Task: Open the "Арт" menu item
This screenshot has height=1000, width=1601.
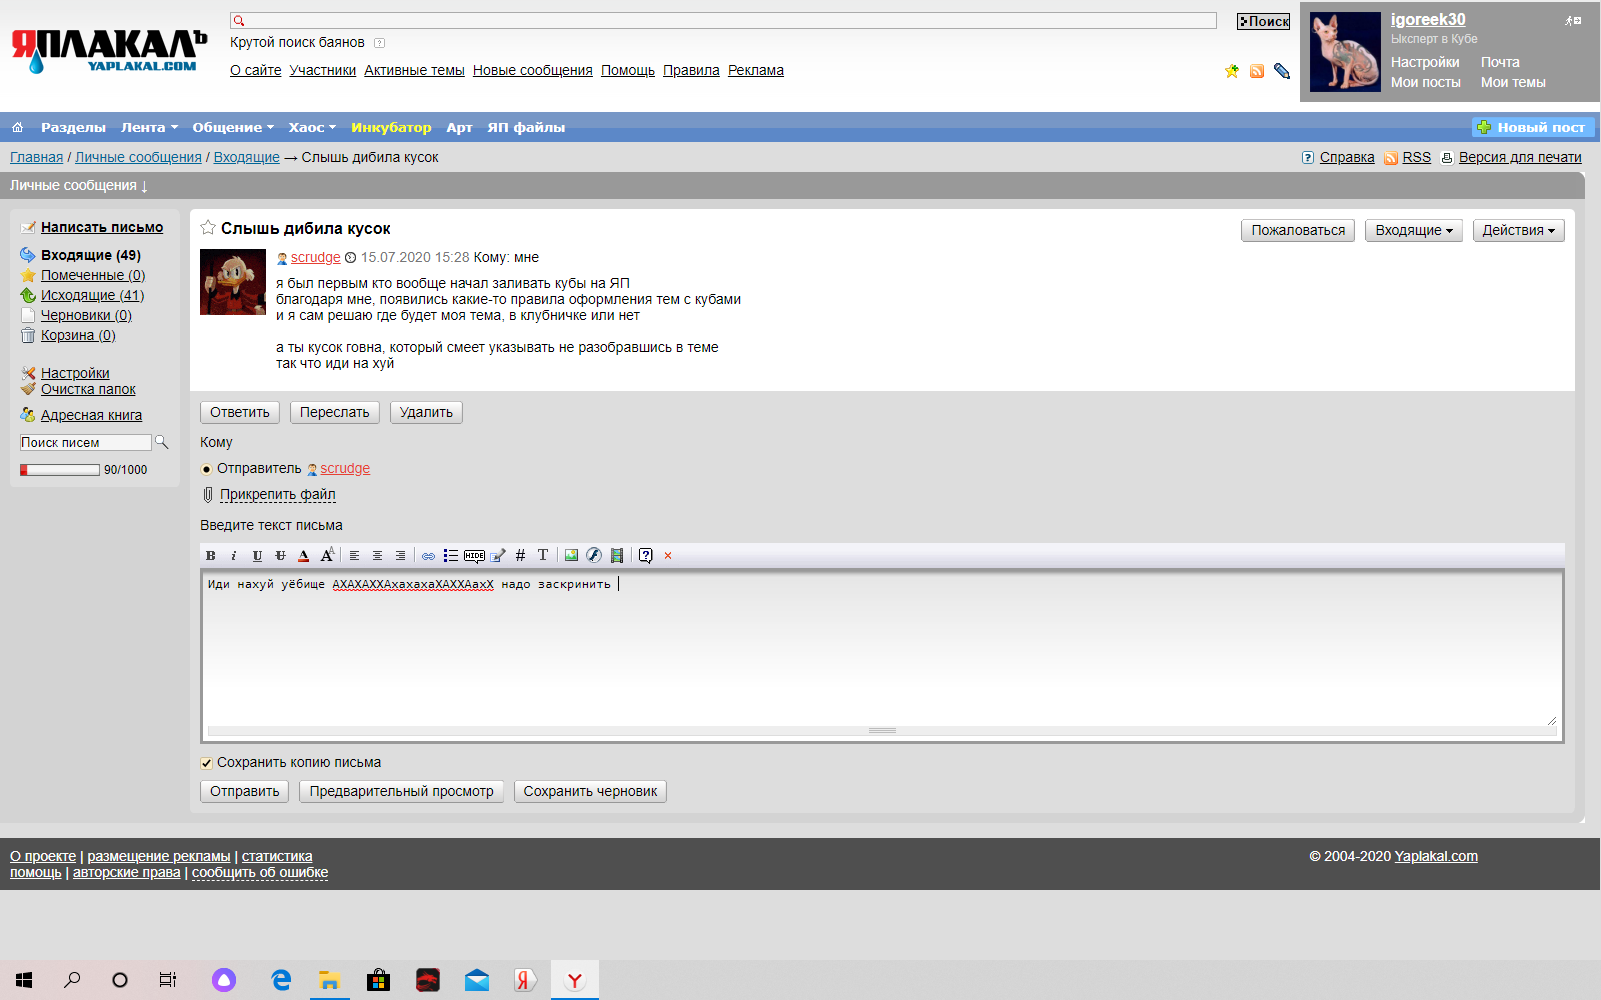Action: 459,127
